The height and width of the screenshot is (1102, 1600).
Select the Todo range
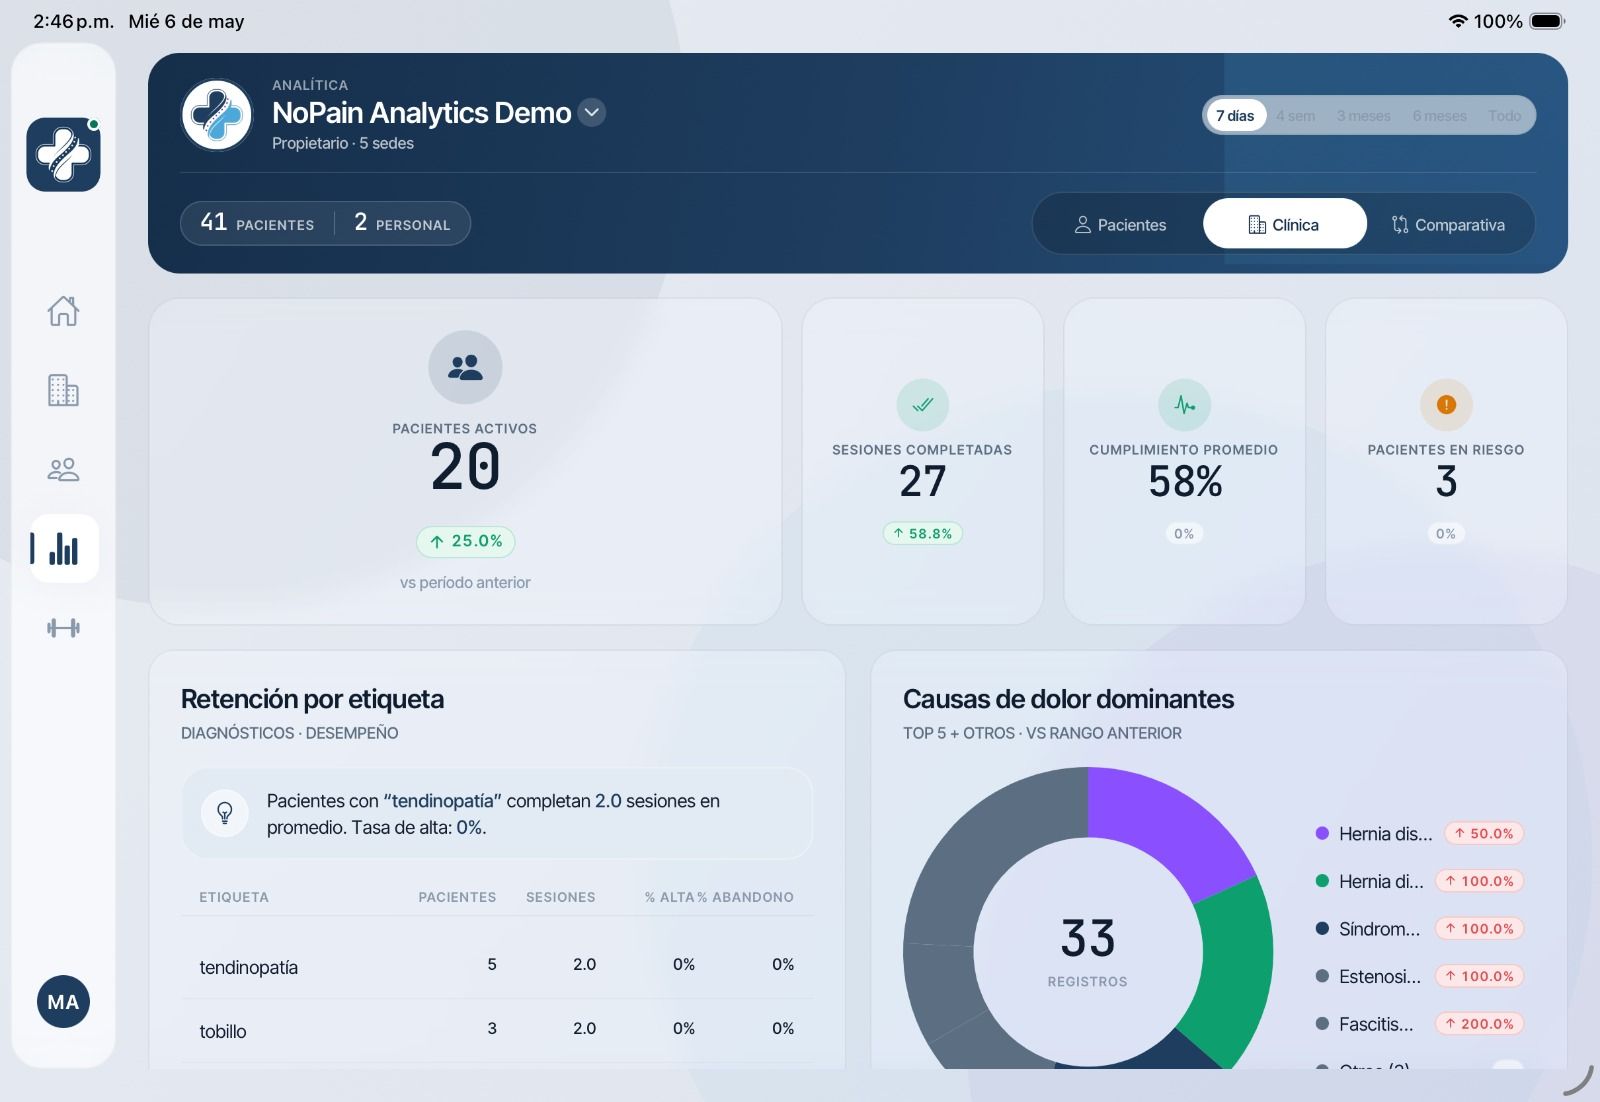click(x=1504, y=116)
